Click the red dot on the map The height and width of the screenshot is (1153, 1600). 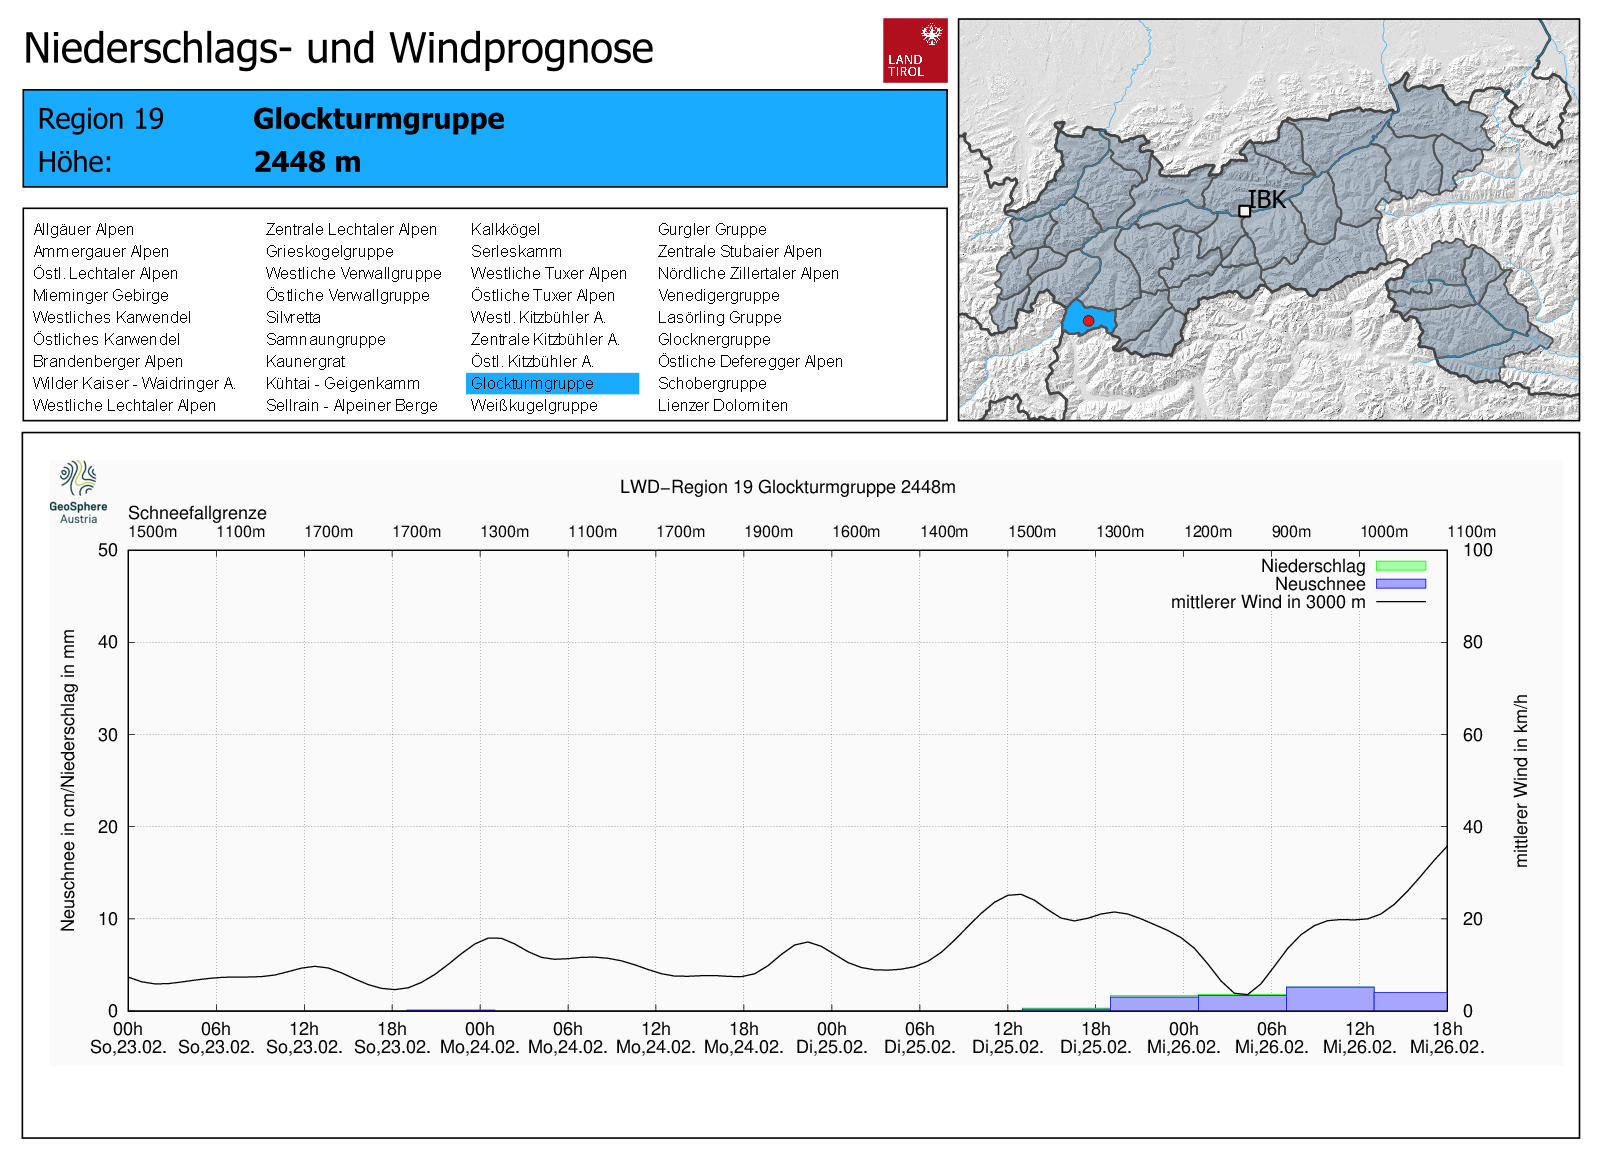[1088, 321]
